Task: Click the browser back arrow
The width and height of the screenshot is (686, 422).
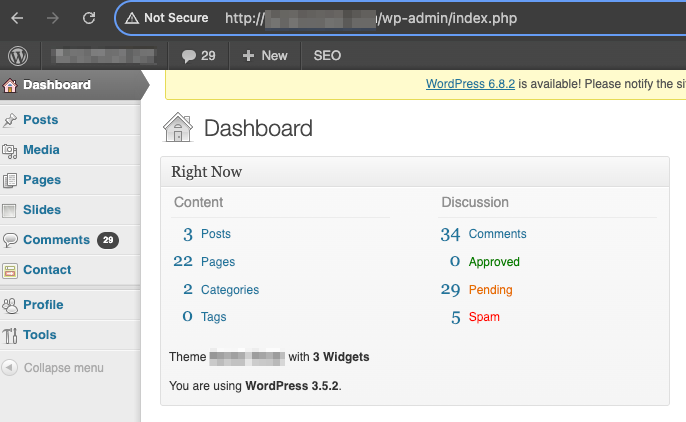Action: coord(17,18)
